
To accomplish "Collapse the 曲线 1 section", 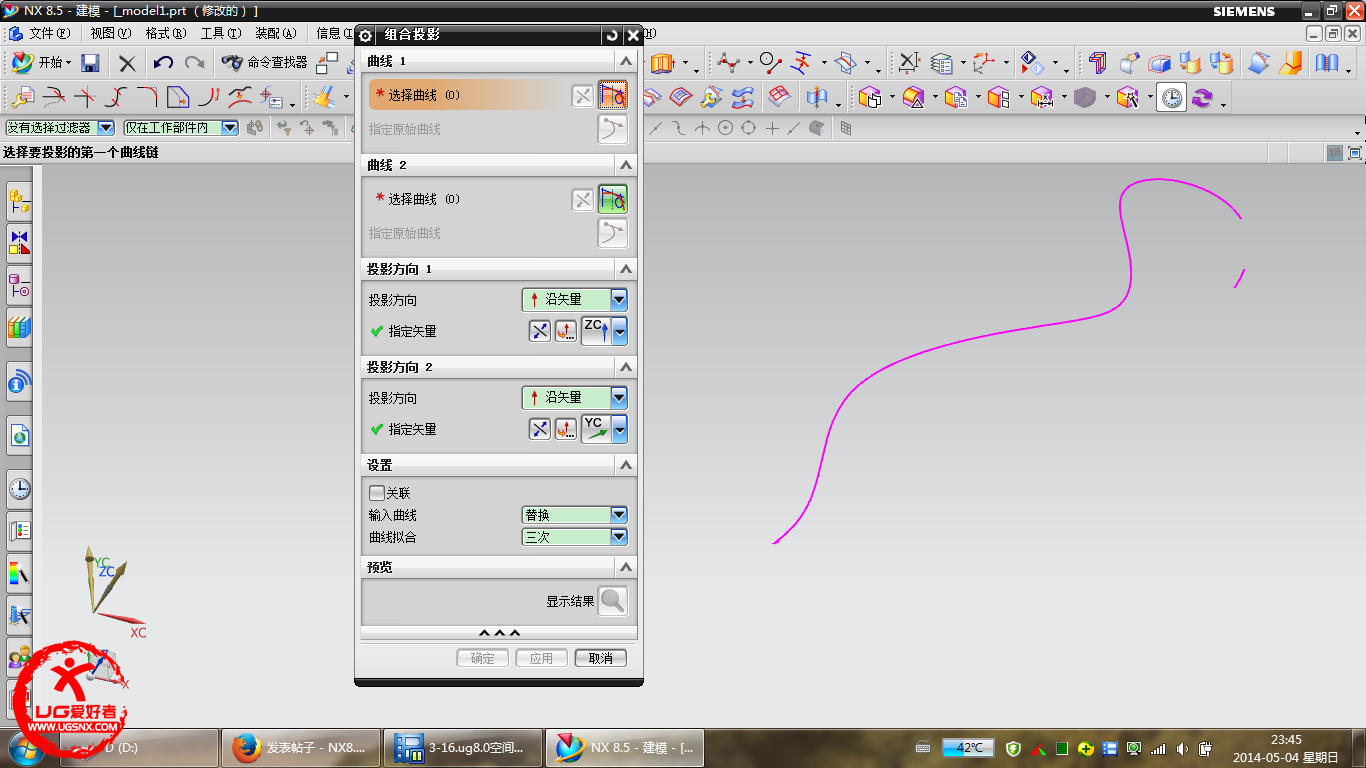I will click(626, 61).
